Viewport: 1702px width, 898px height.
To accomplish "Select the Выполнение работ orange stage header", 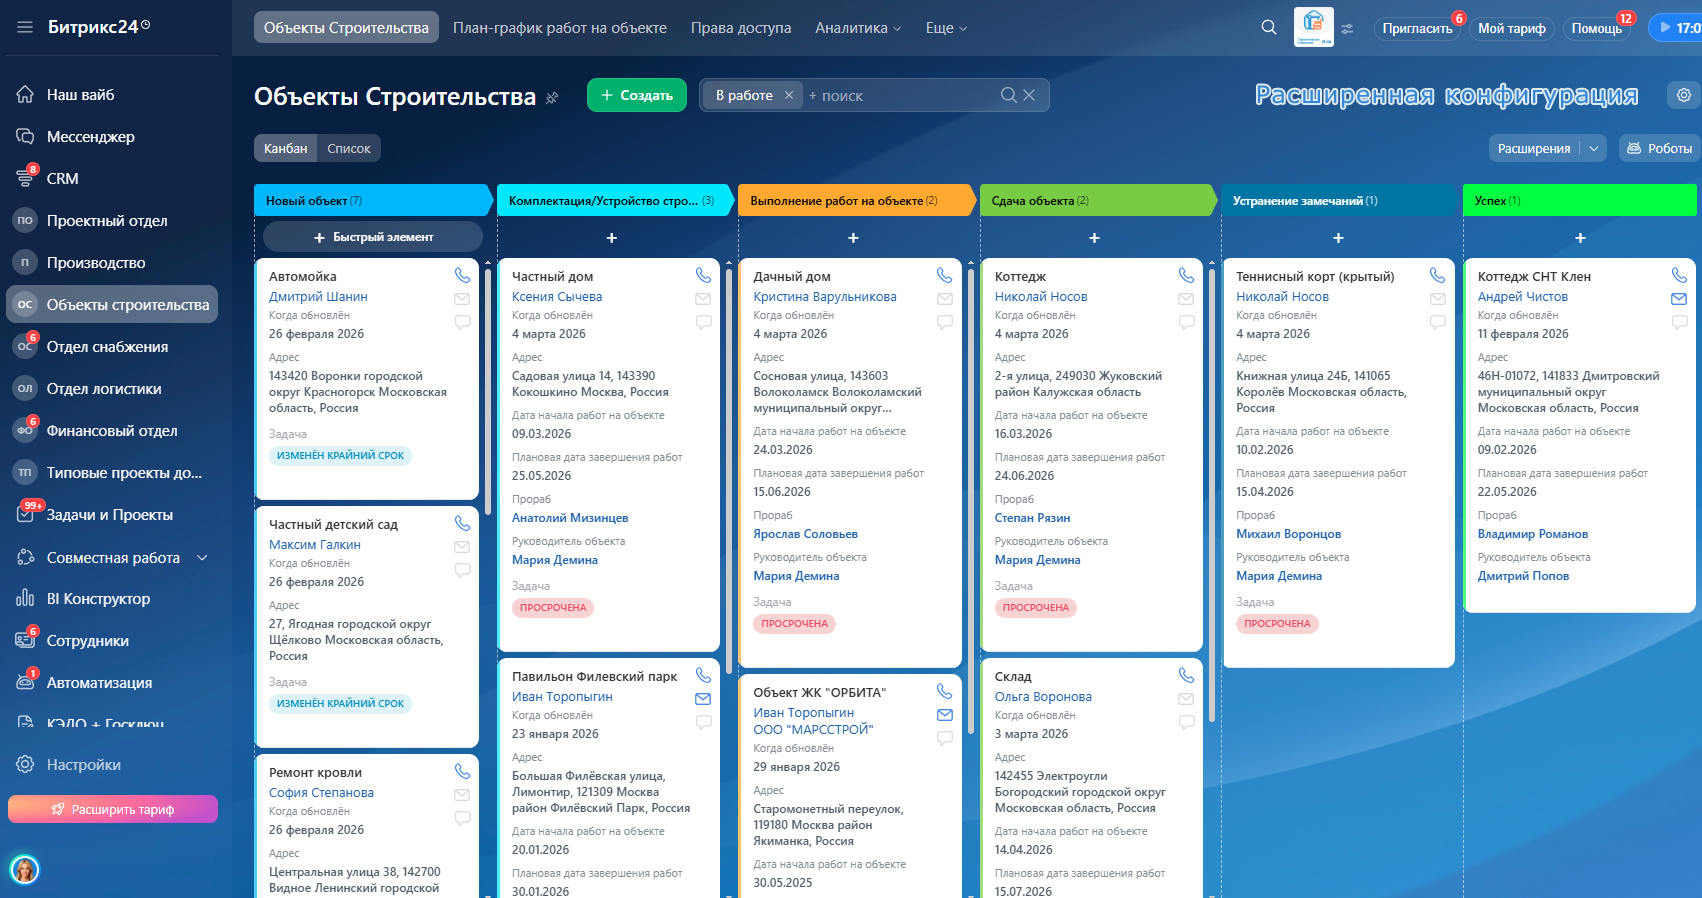I will click(856, 200).
